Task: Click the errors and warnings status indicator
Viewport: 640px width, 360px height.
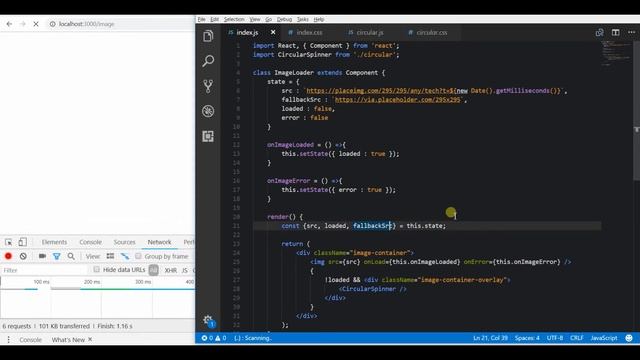Action: (x=214, y=338)
